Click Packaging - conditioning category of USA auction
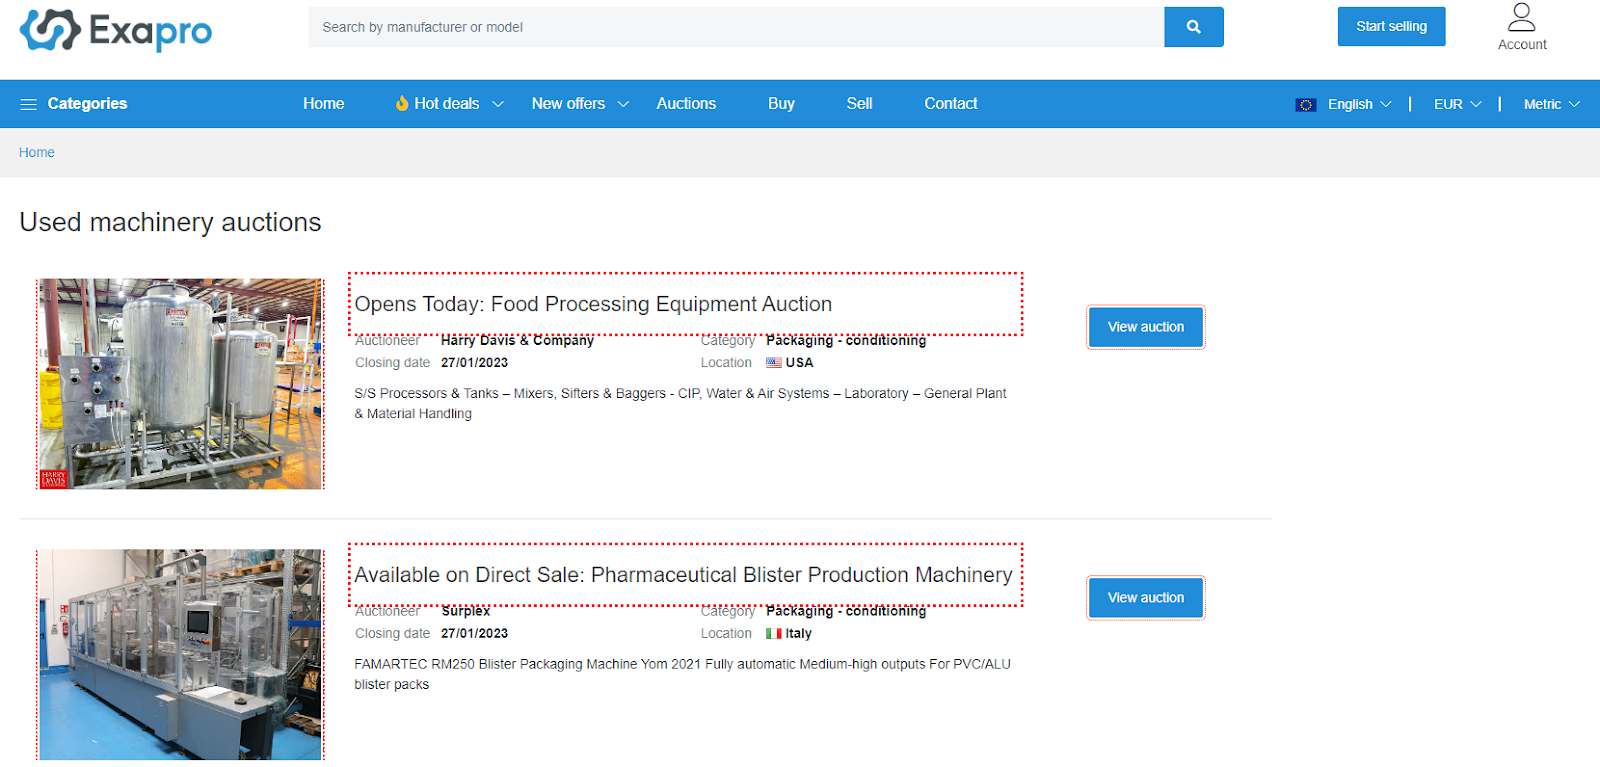 click(846, 341)
